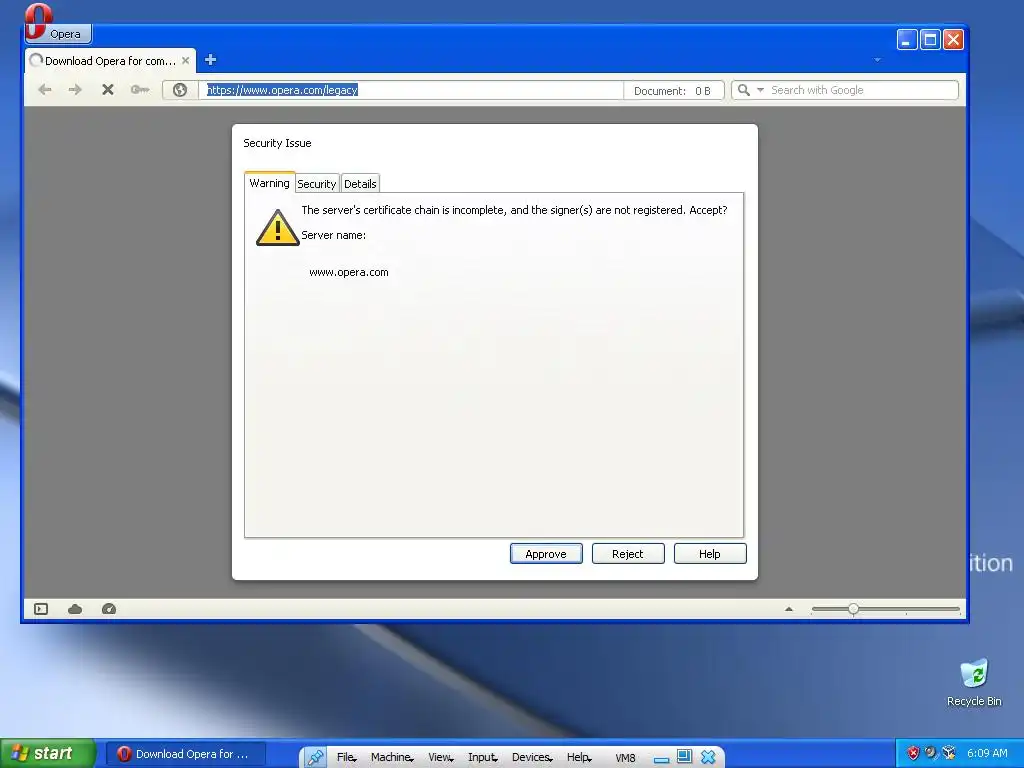Close the Download Opera tab

click(x=185, y=60)
